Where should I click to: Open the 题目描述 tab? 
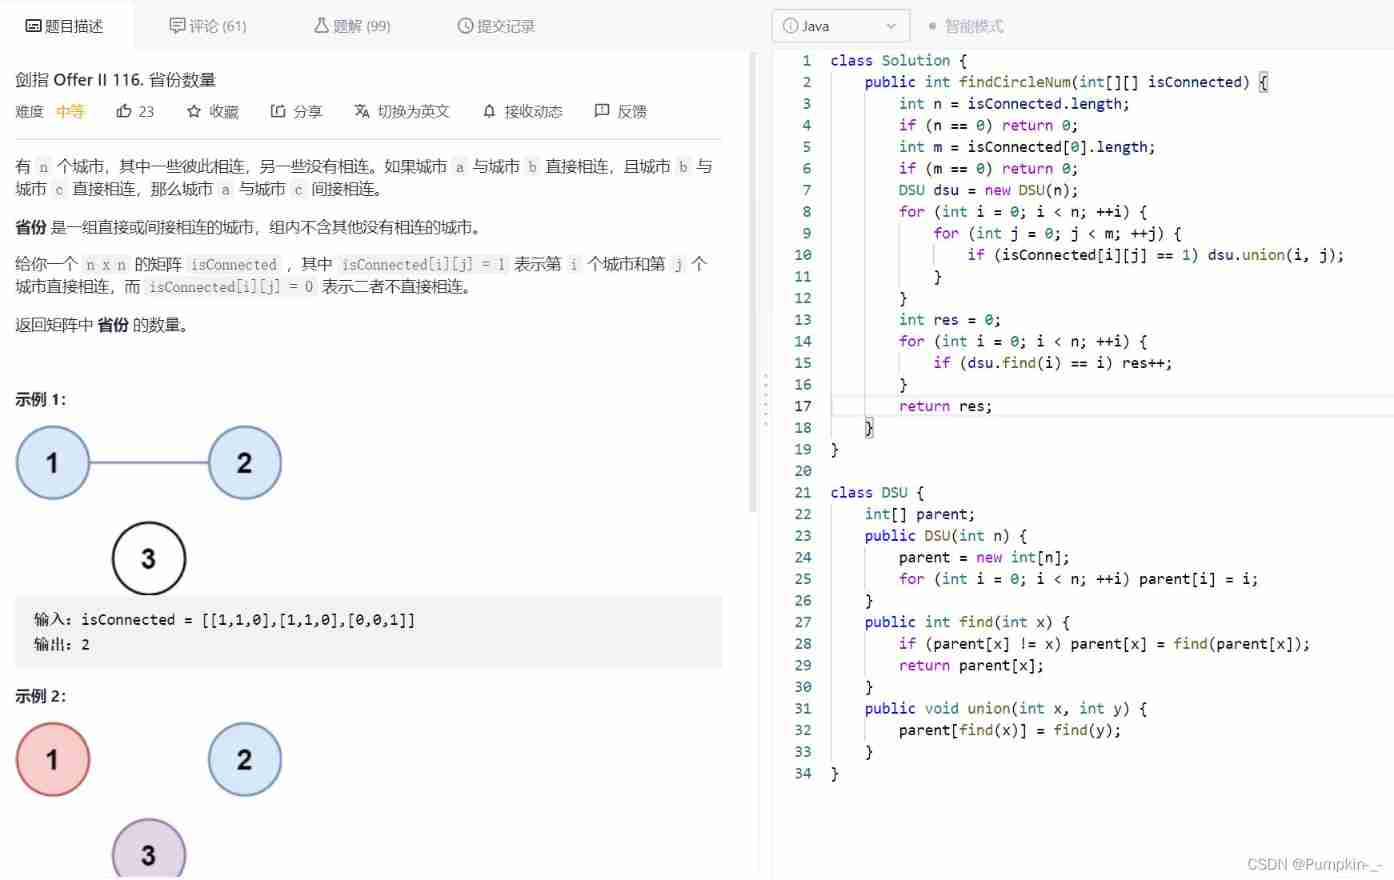point(65,26)
